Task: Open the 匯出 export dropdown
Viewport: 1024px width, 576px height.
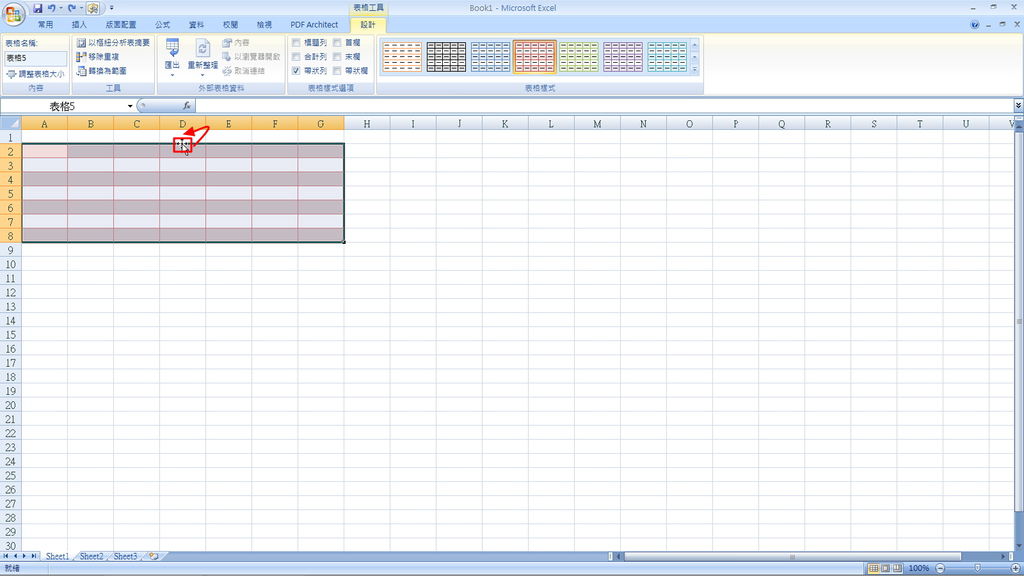Action: point(172,57)
